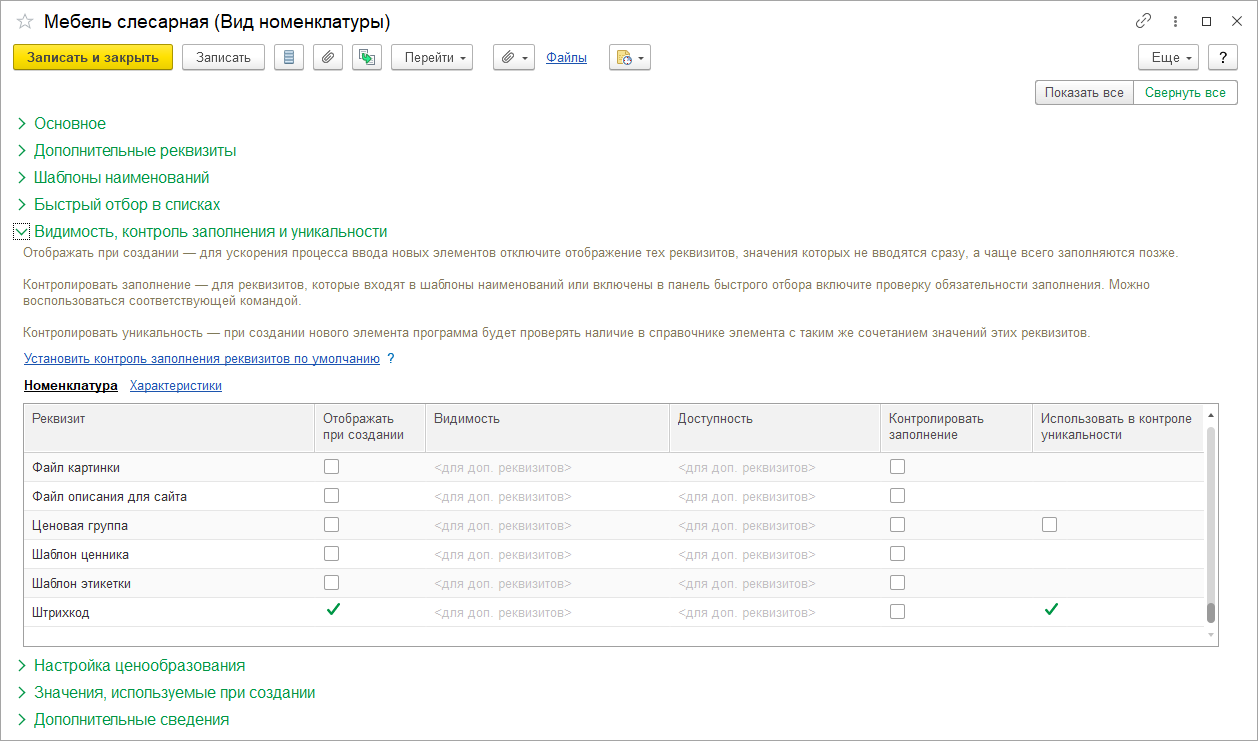Open help with the question mark button

pyautogui.click(x=1222, y=58)
